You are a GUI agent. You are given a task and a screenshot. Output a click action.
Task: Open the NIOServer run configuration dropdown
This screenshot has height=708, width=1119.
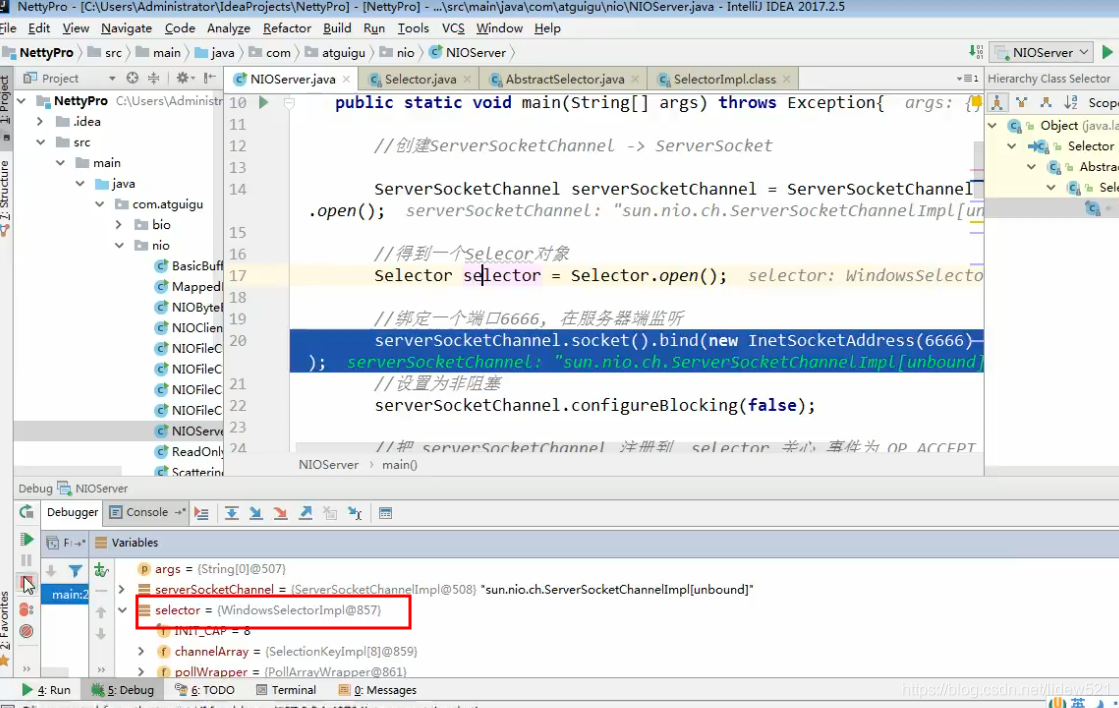coord(1043,52)
